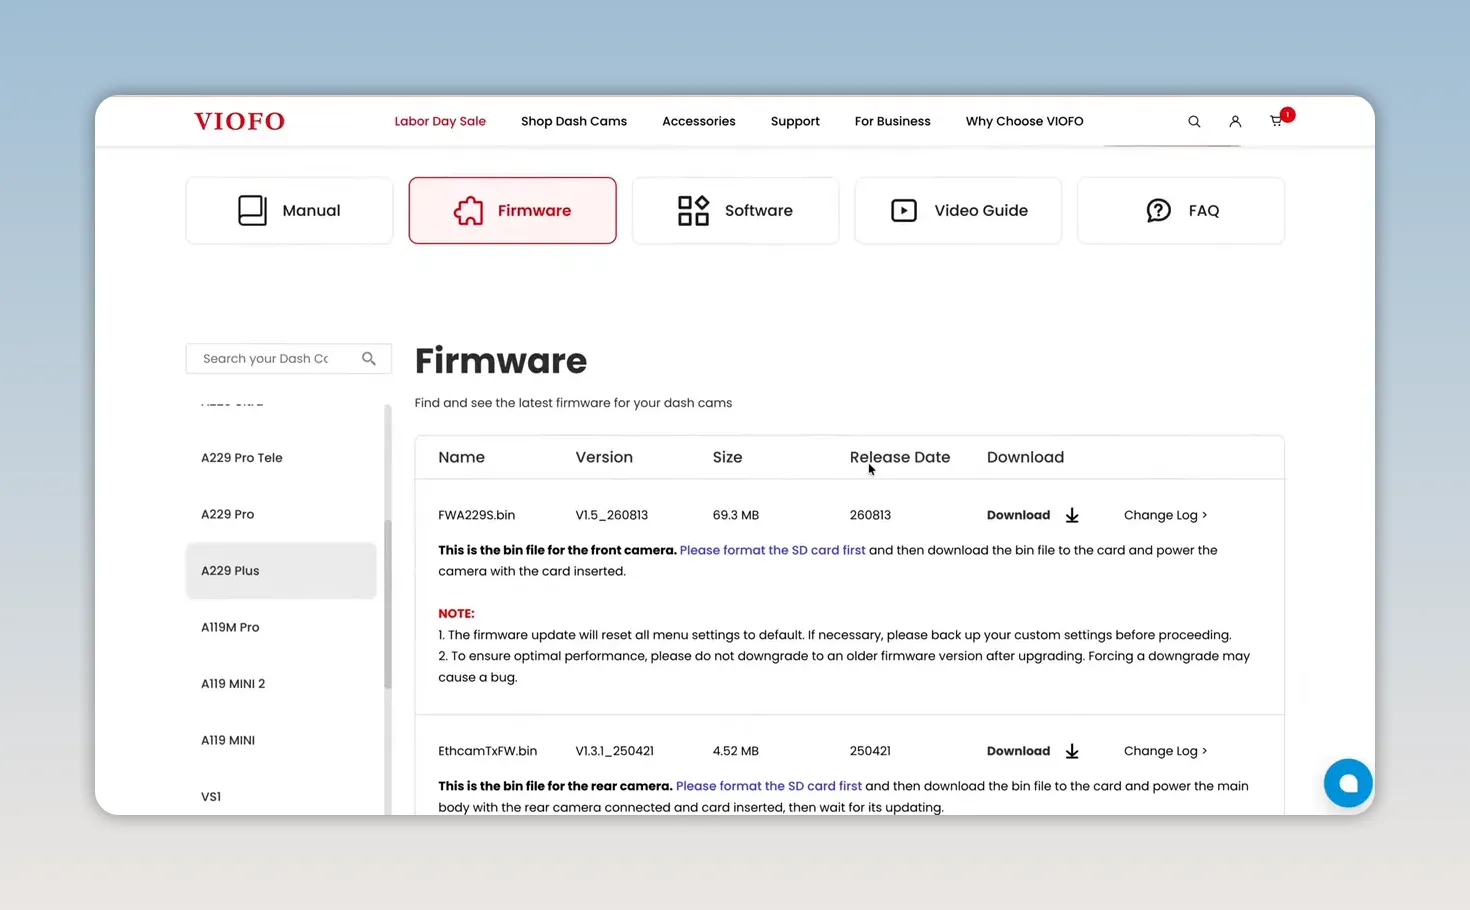Open Labor Day Sale menu item
Viewport: 1470px width, 910px height.
(440, 121)
